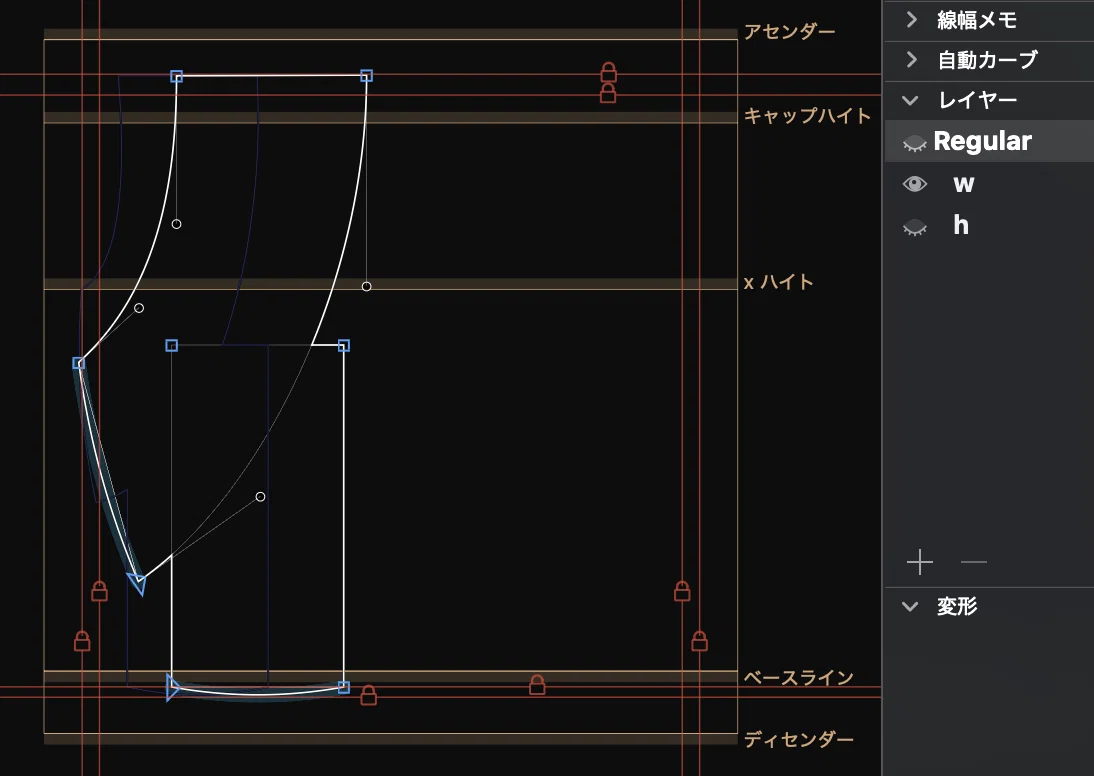Select the leftmost node below the x-height line
The image size is (1094, 776).
point(79,363)
